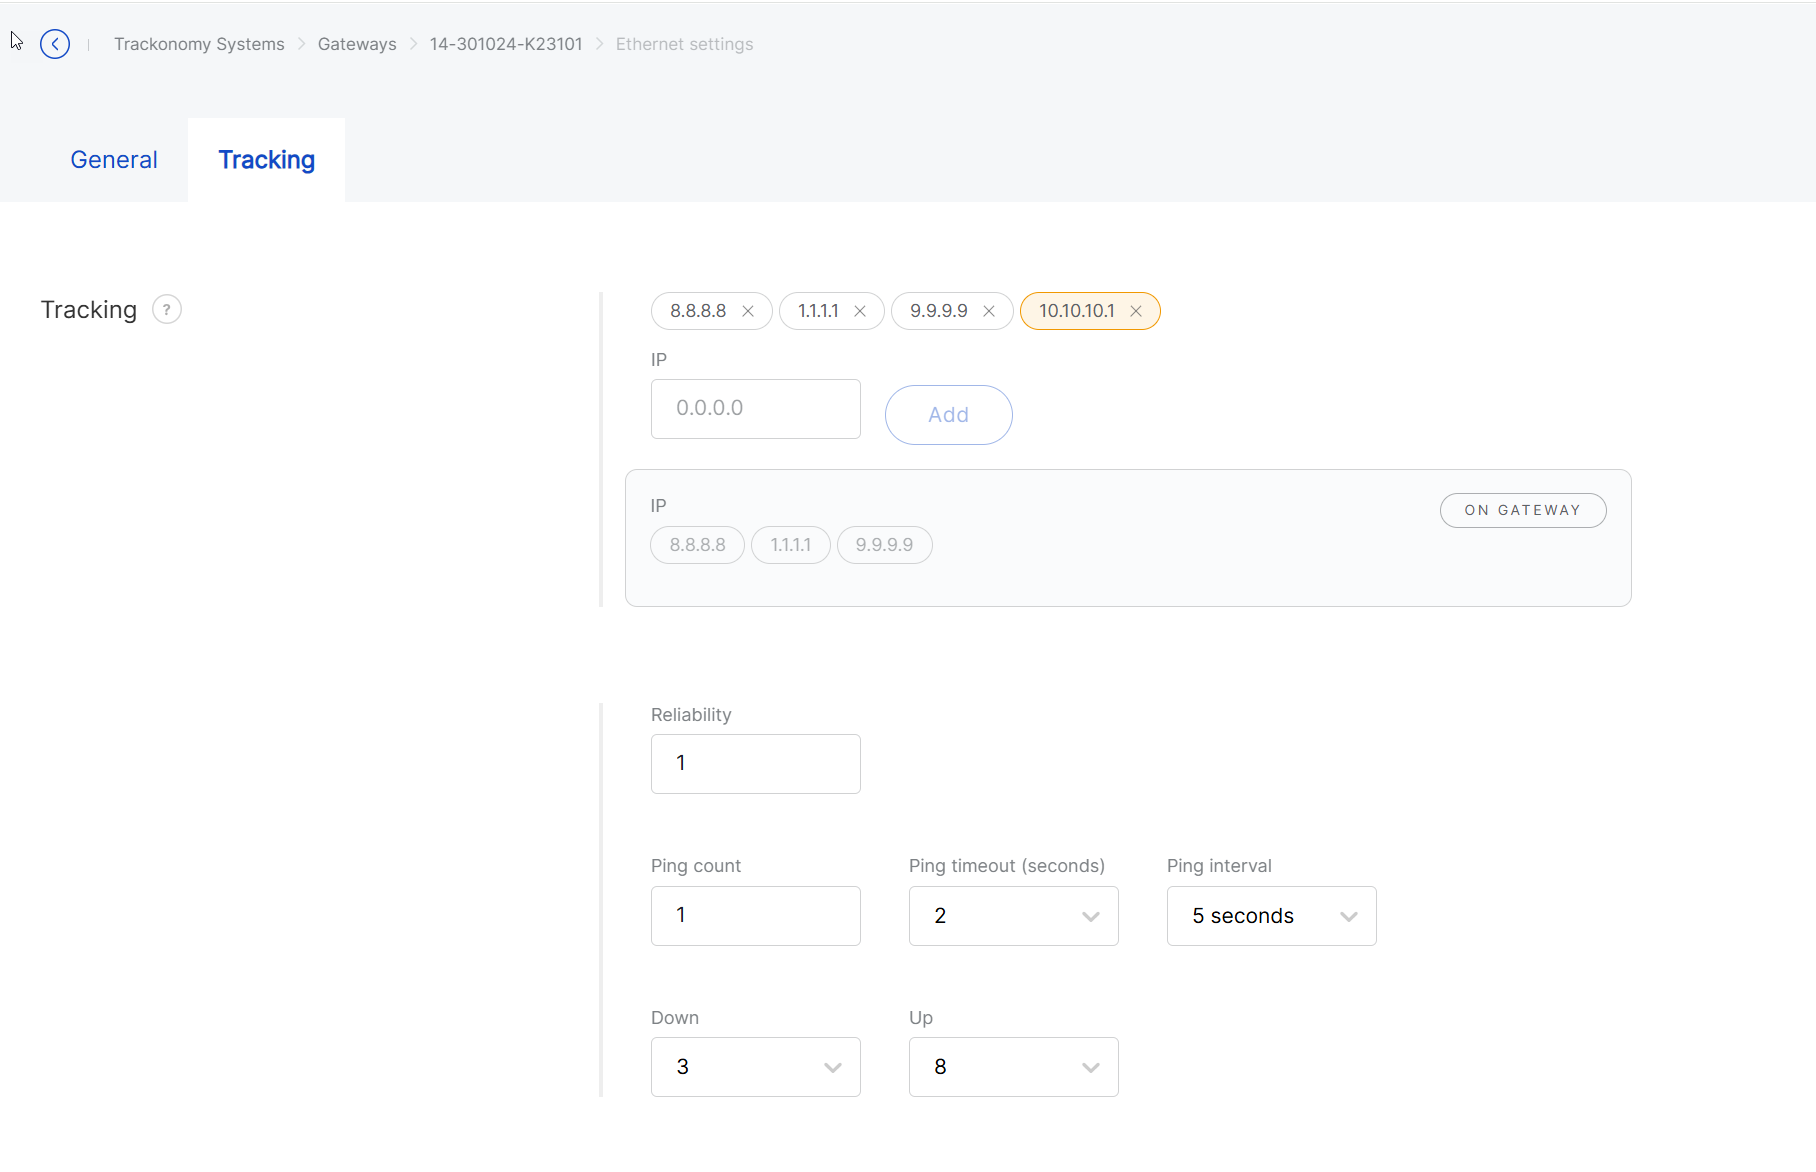The width and height of the screenshot is (1816, 1172).
Task: Click the Reliability input field
Action: point(755,764)
